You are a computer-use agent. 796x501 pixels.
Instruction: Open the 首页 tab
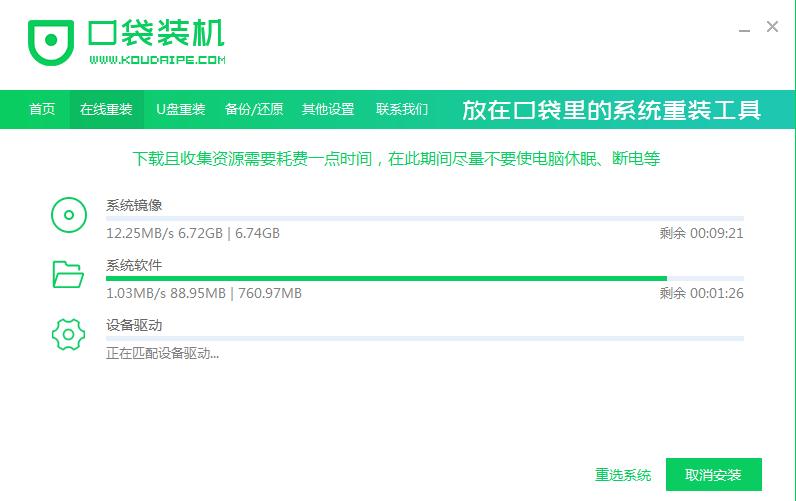click(42, 109)
